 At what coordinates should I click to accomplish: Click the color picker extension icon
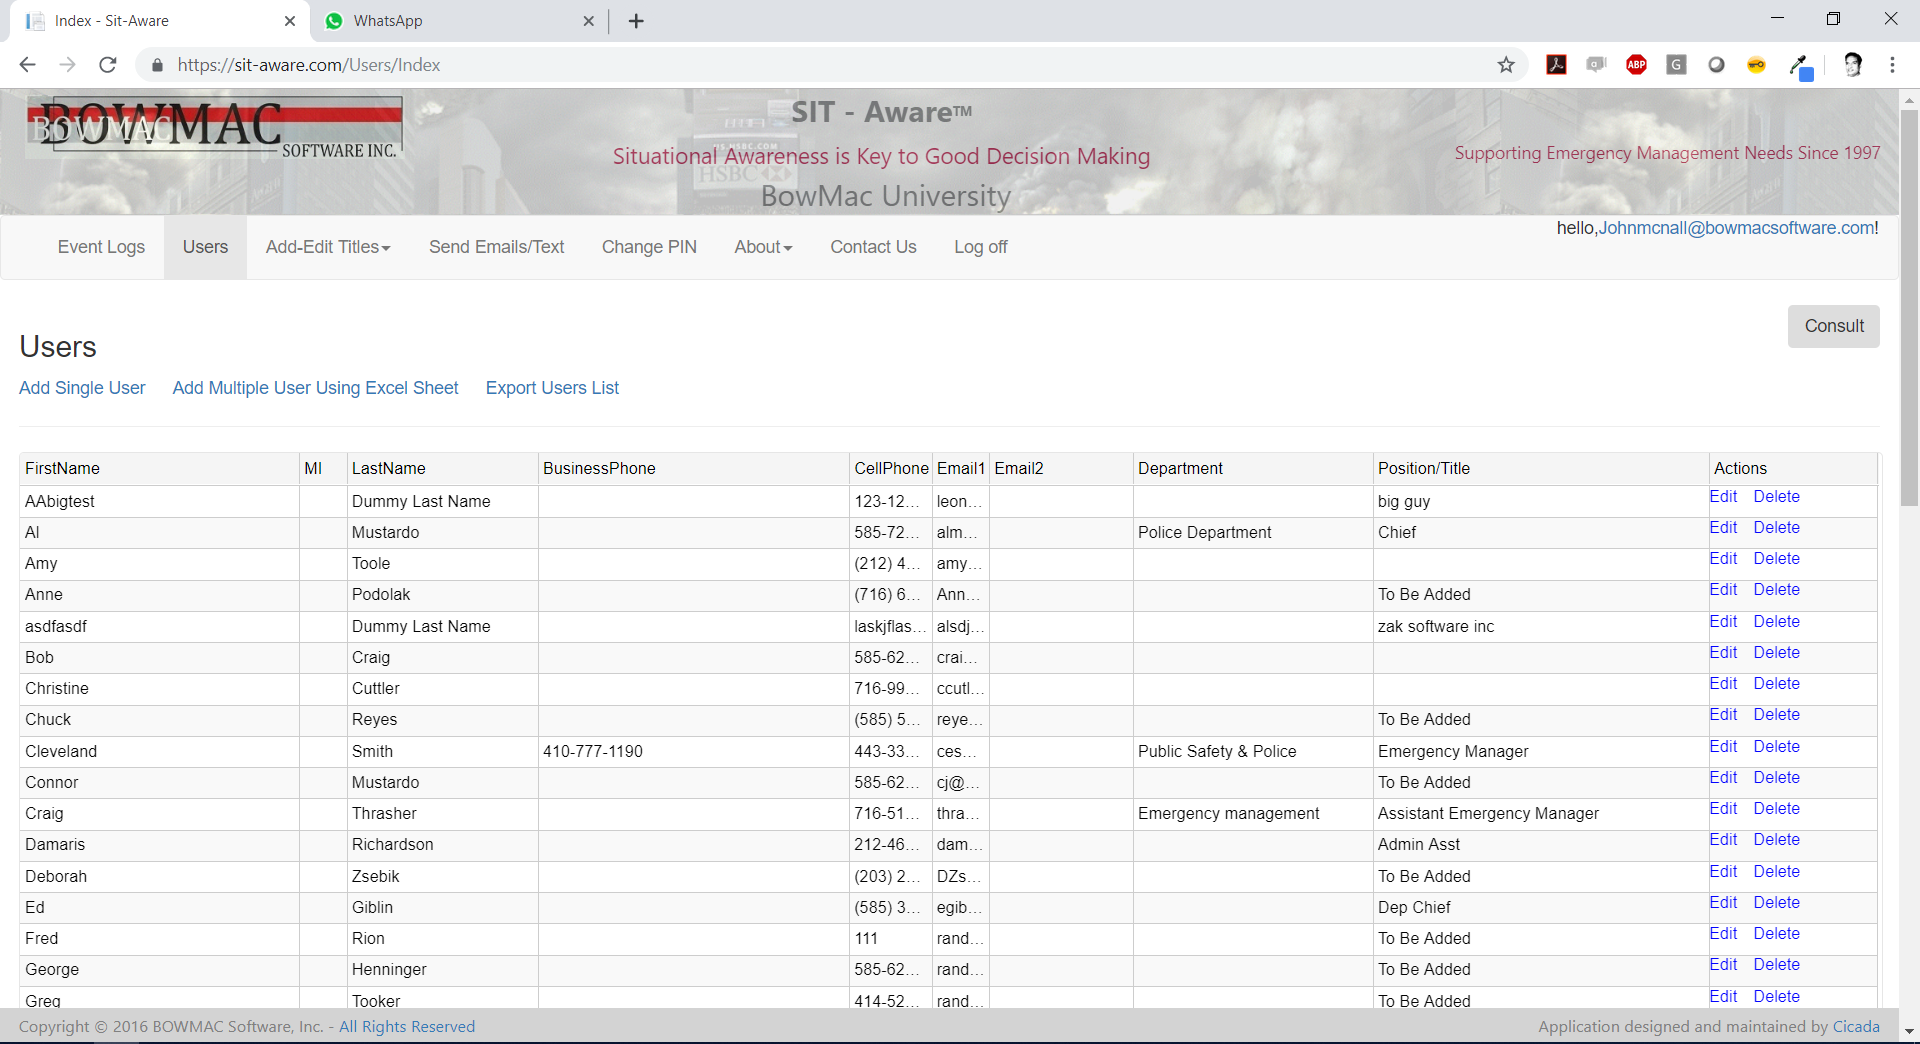click(1800, 66)
